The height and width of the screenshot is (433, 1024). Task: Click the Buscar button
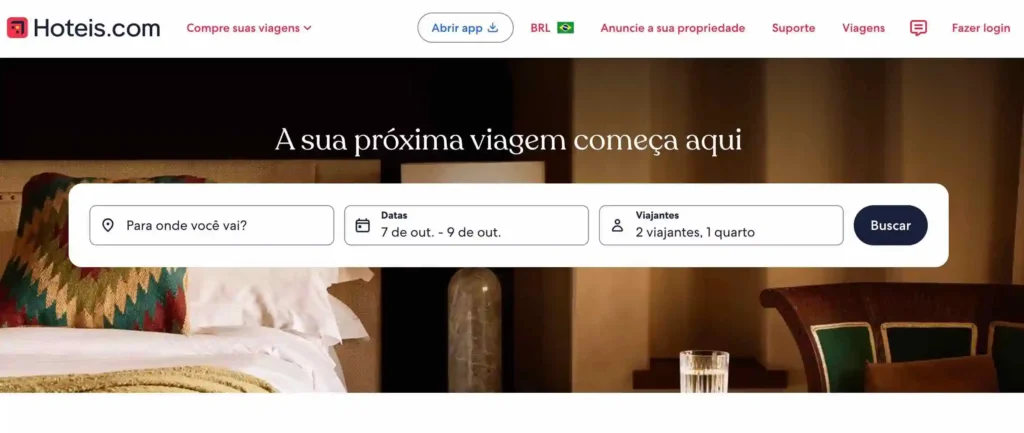(890, 225)
